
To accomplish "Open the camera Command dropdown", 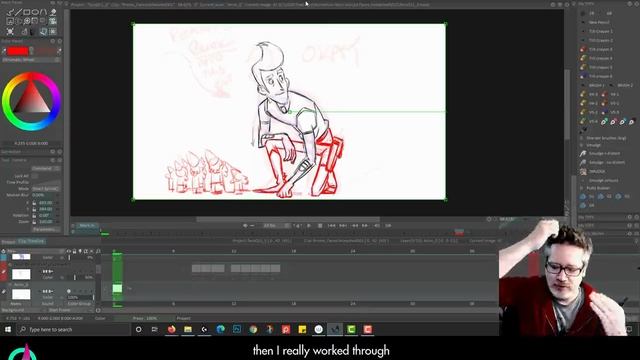I will (x=46, y=168).
